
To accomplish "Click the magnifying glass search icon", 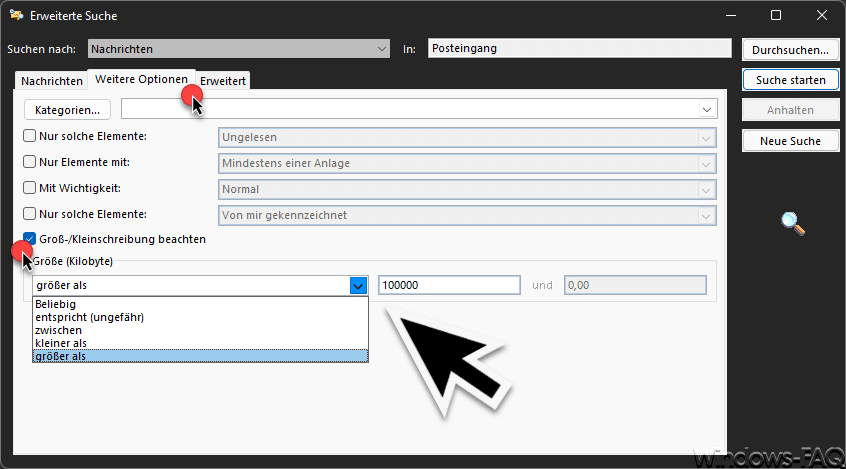I will click(x=793, y=223).
